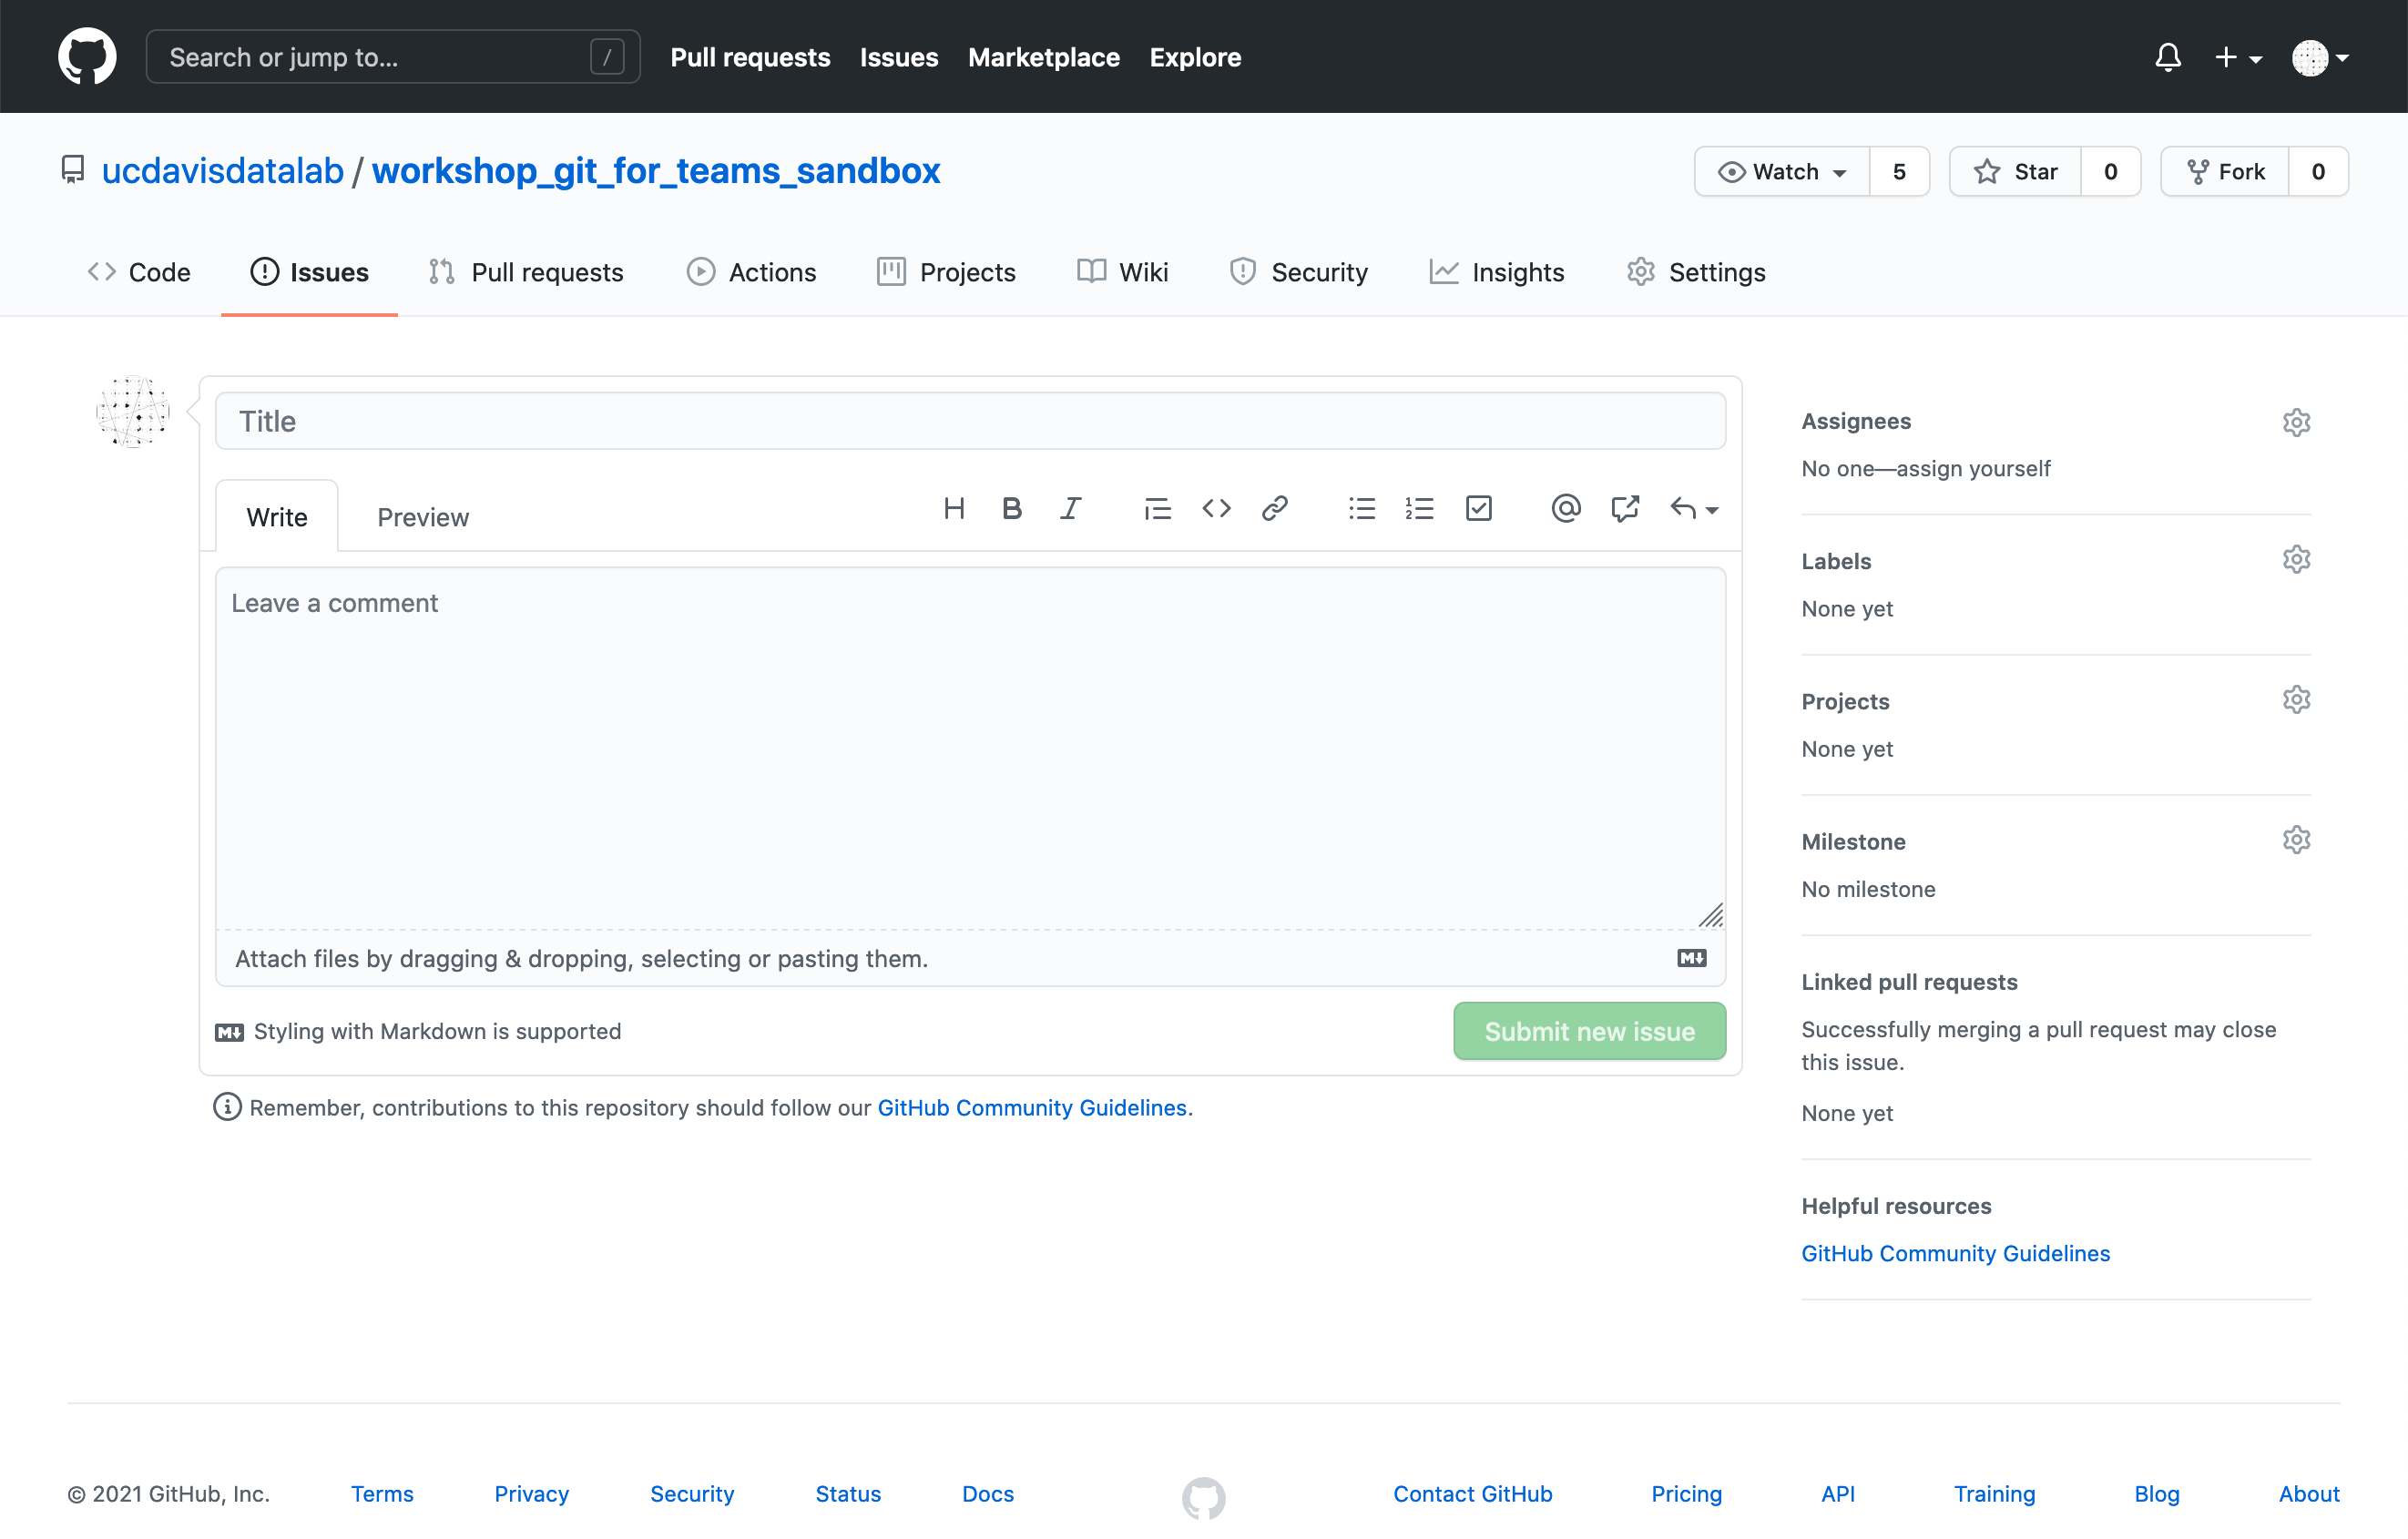Click the watchers count 5
The height and width of the screenshot is (1539, 2408).
pos(1899,171)
